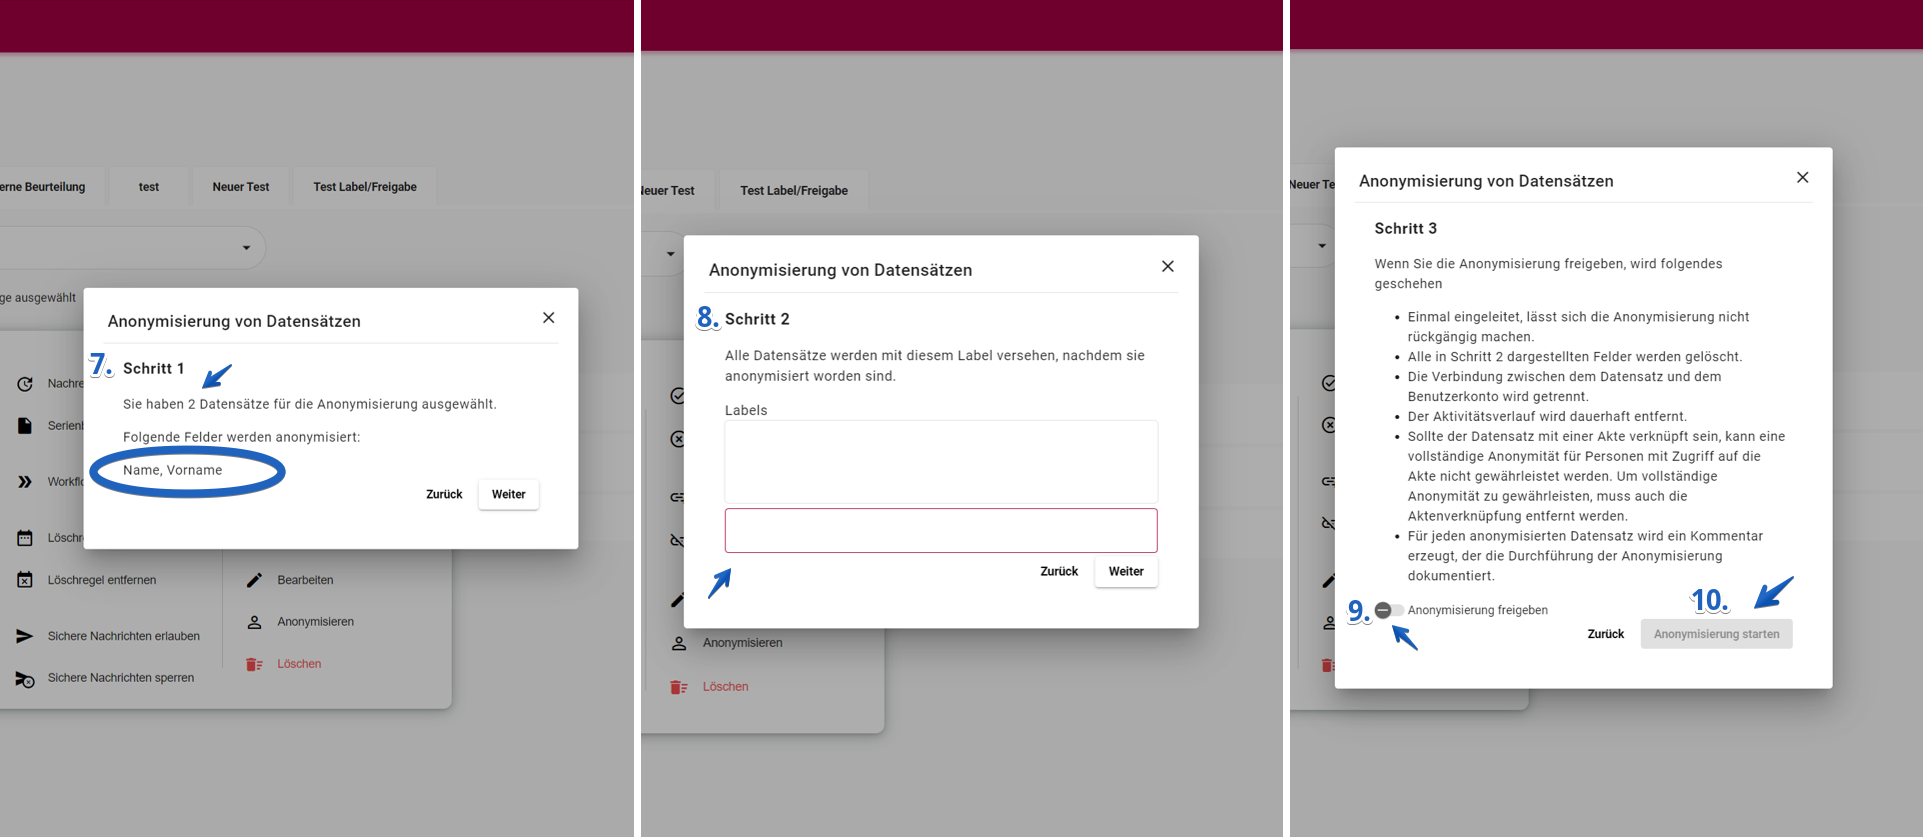This screenshot has height=837, width=1923.
Task: Click send icon beside Sichere Nachrichten erlauben
Action: [25, 636]
